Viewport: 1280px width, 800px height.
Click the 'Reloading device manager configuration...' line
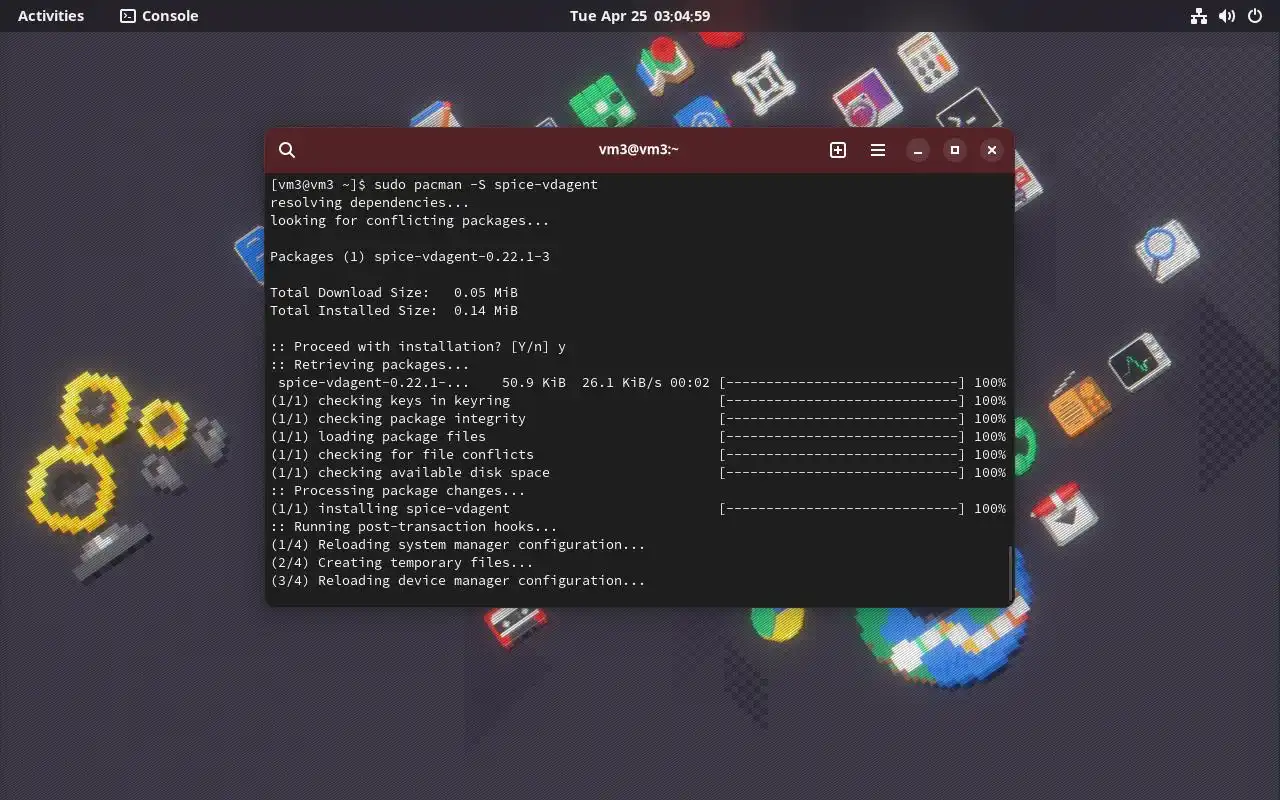click(x=457, y=580)
